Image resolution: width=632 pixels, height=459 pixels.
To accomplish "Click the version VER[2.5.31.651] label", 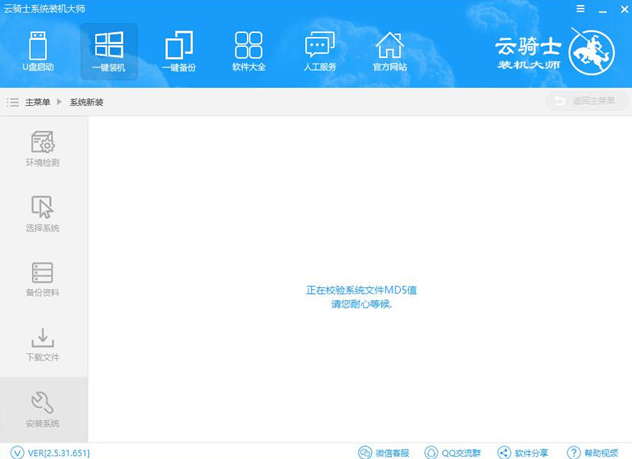I will tap(59, 453).
